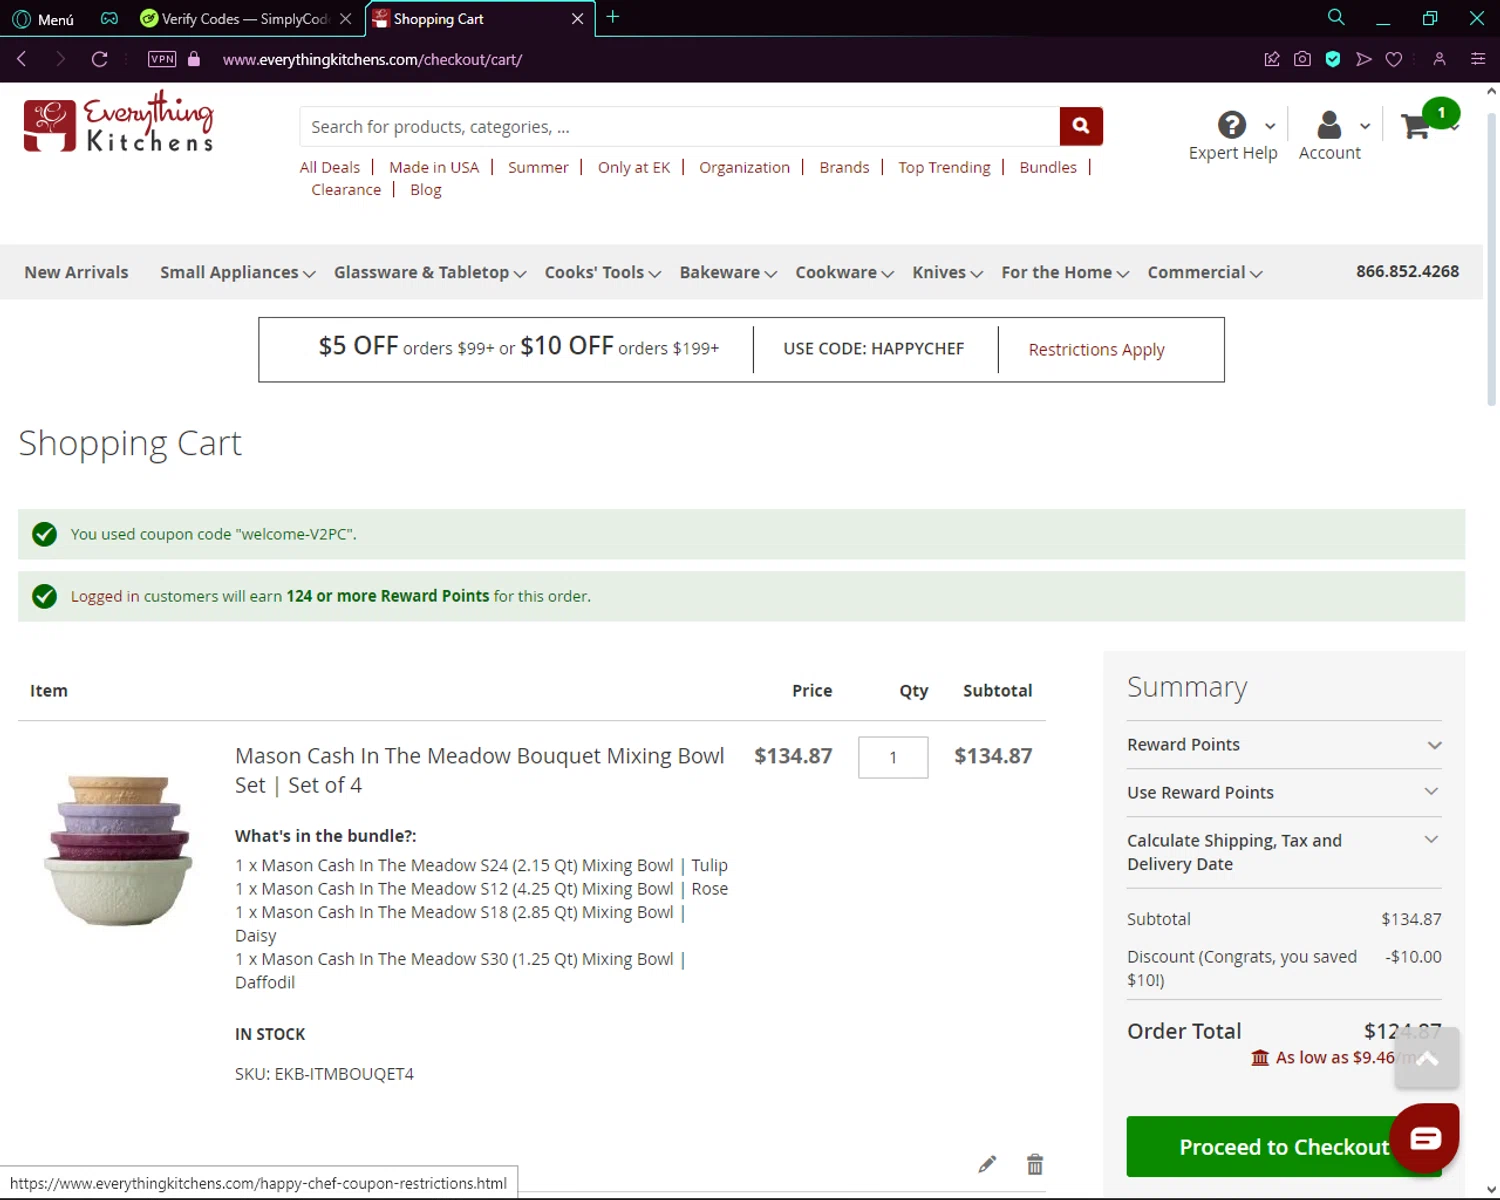
Task: Call the 866.852.4268 phone number
Action: tap(1407, 271)
